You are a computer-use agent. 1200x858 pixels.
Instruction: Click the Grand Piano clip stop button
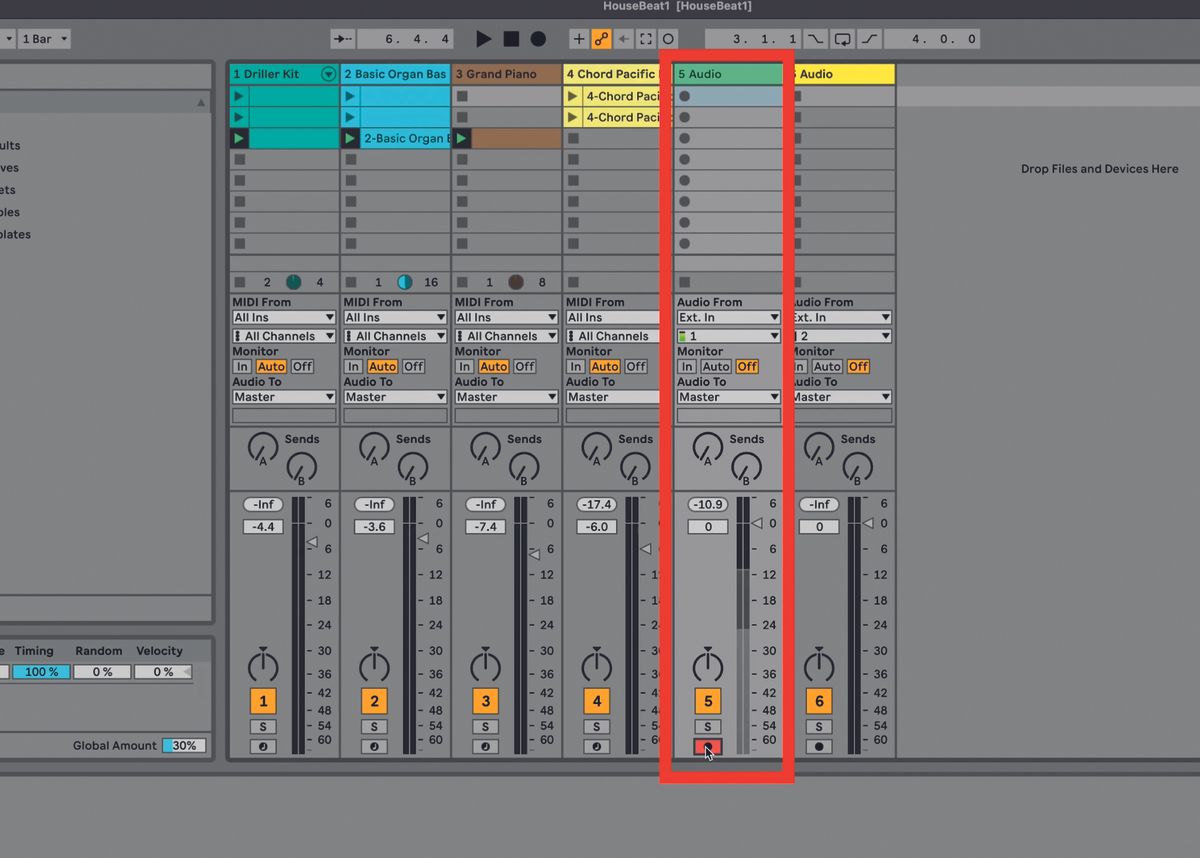pyautogui.click(x=461, y=283)
